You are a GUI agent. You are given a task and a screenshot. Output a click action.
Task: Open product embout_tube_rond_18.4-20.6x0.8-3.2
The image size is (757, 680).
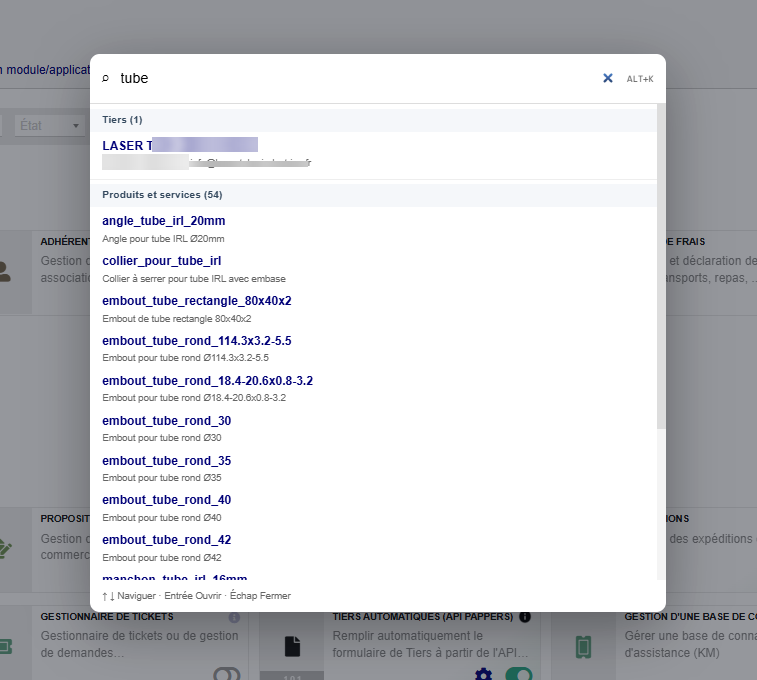tap(208, 381)
